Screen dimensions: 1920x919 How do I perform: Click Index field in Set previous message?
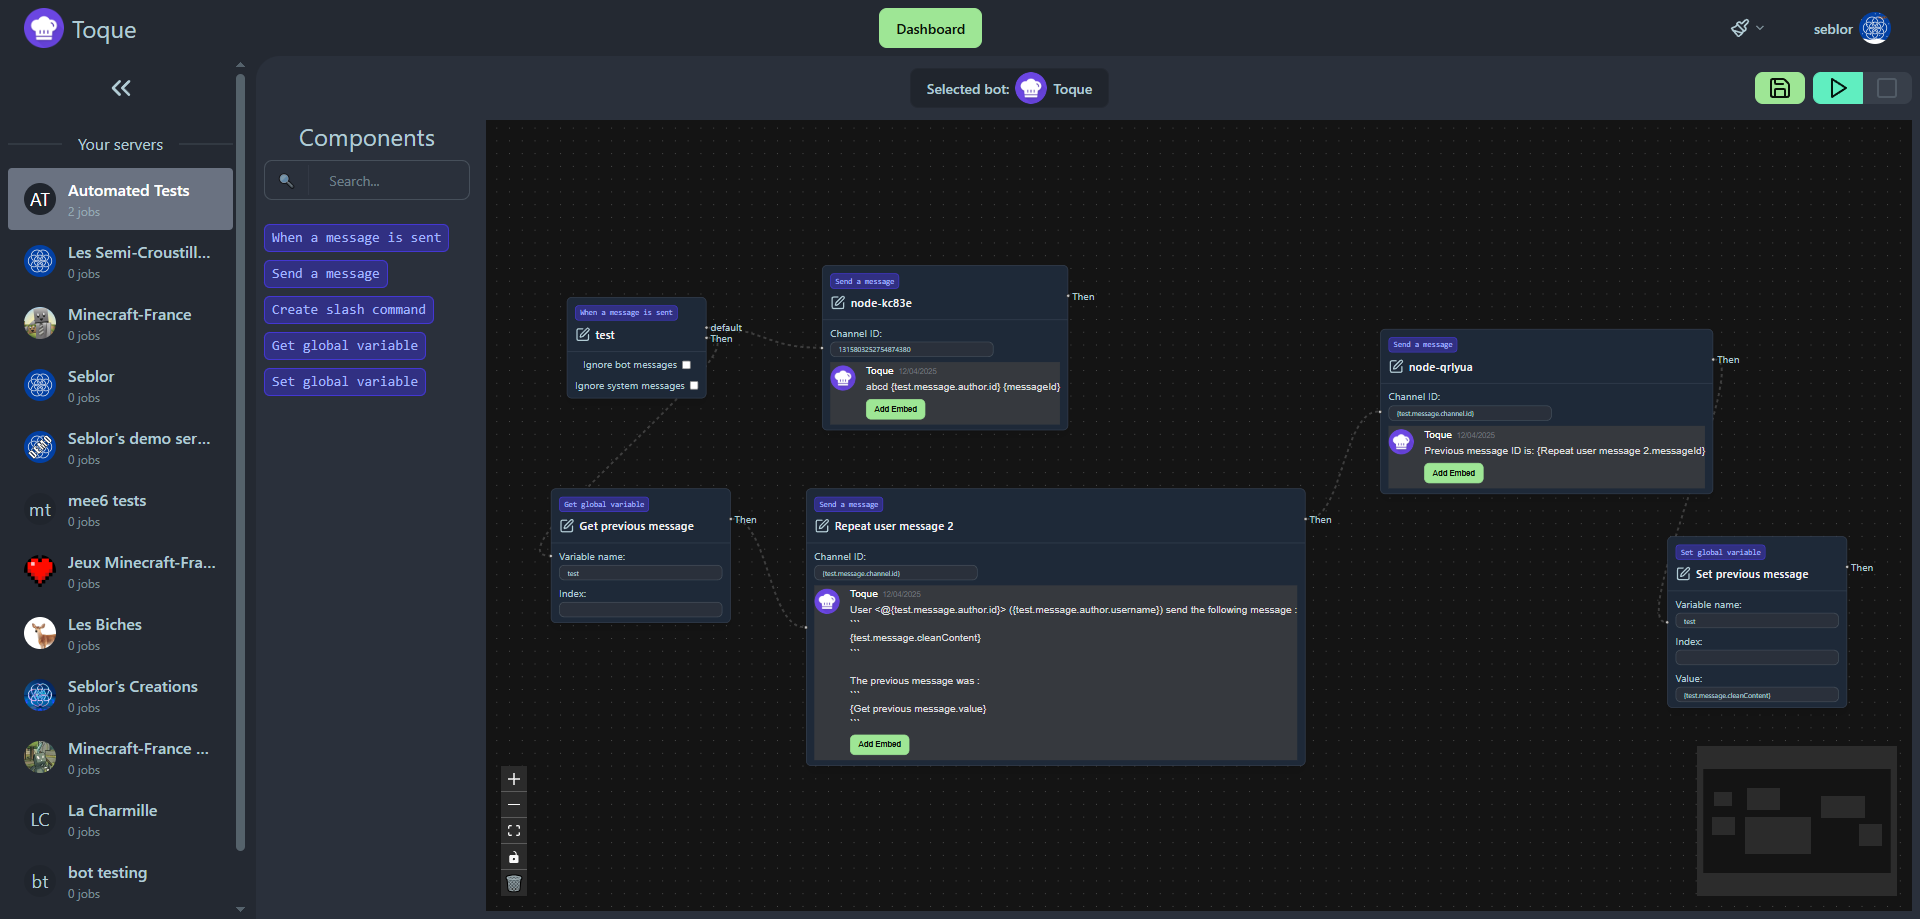1757,658
